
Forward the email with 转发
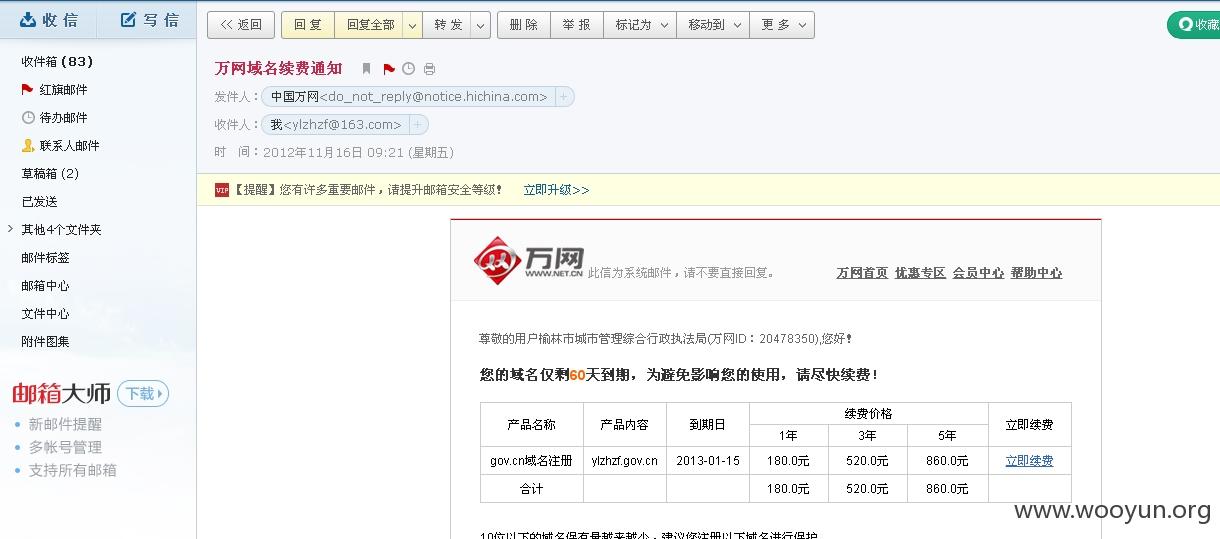pyautogui.click(x=448, y=25)
